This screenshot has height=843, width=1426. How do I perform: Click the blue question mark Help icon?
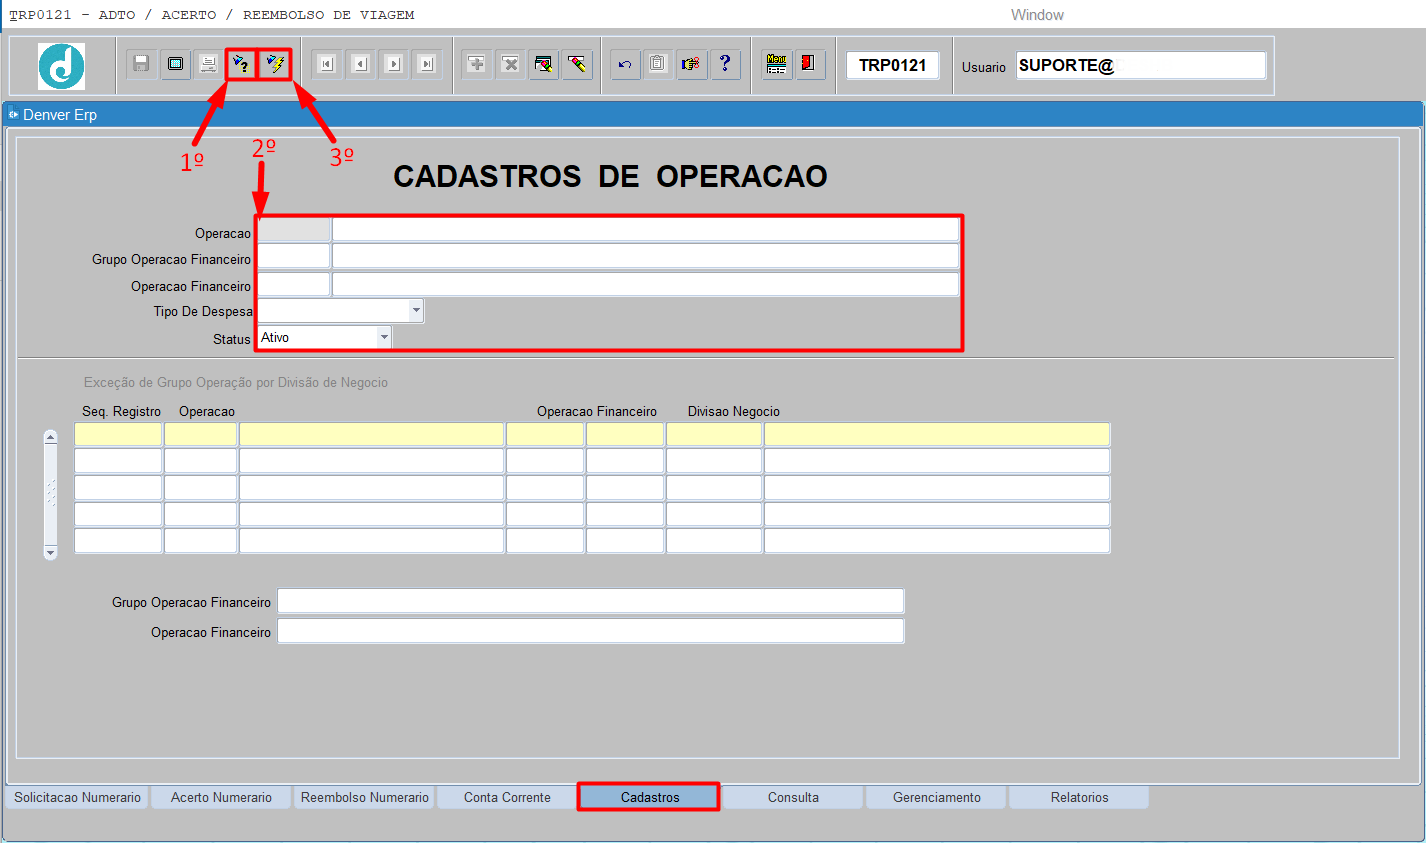pyautogui.click(x=725, y=64)
